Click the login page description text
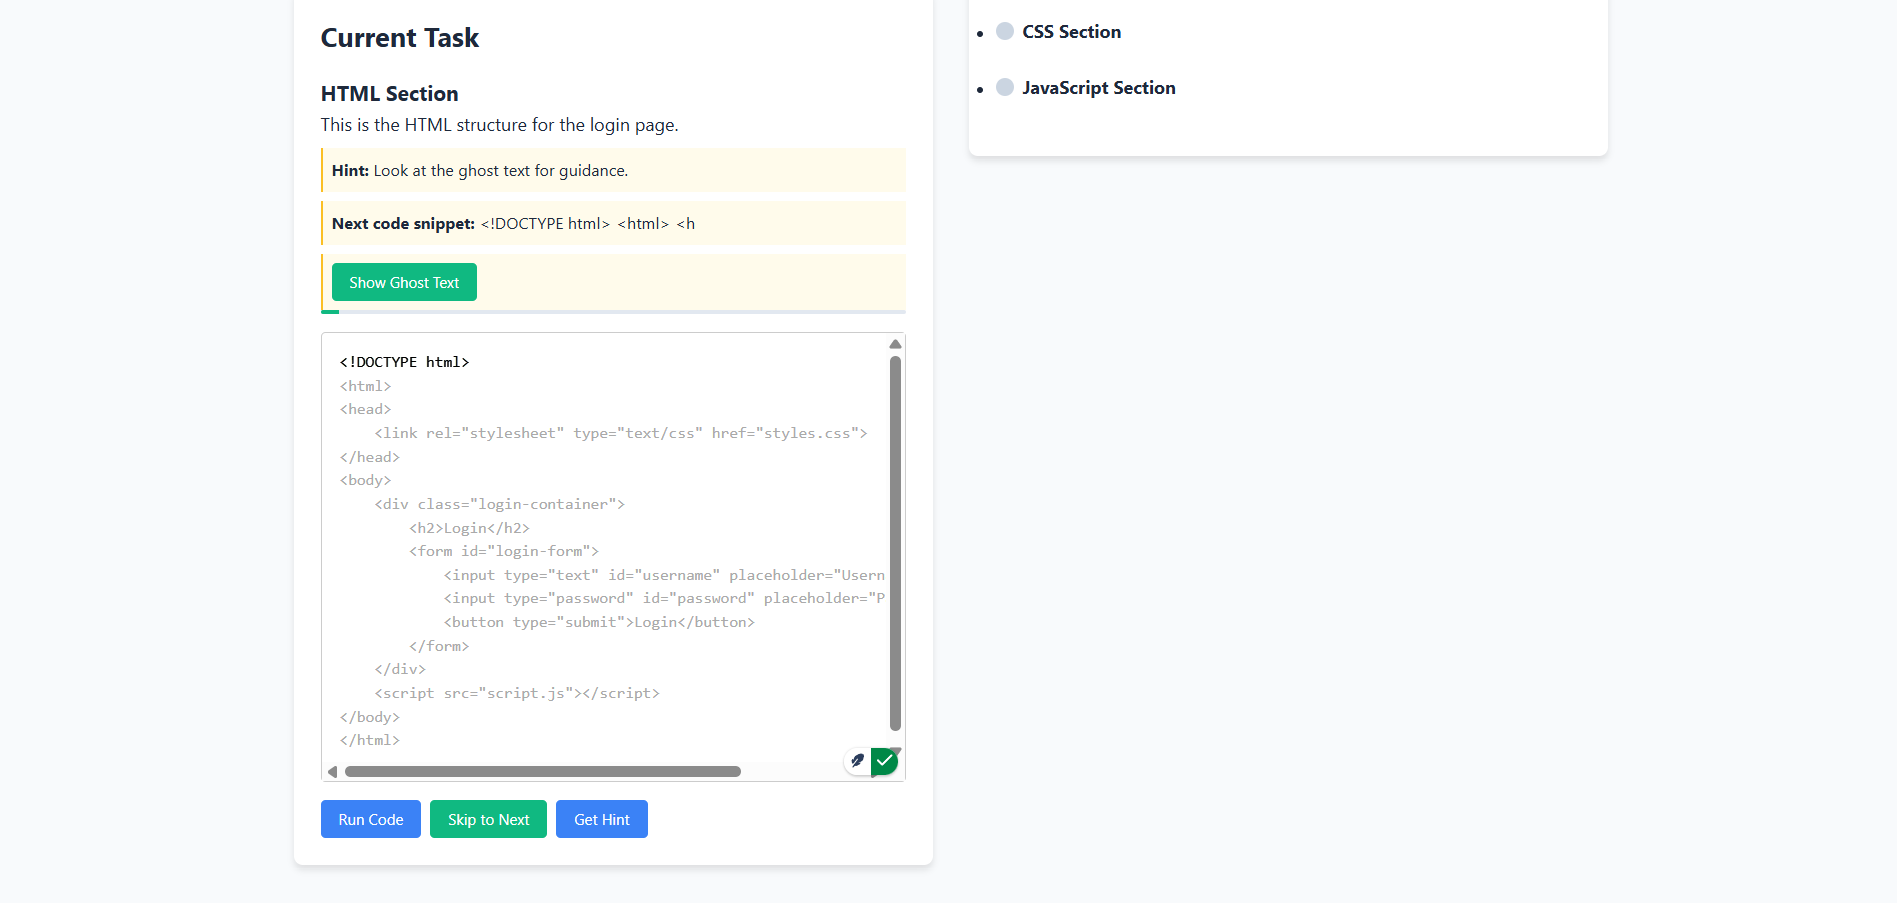This screenshot has height=903, width=1897. 499,125
